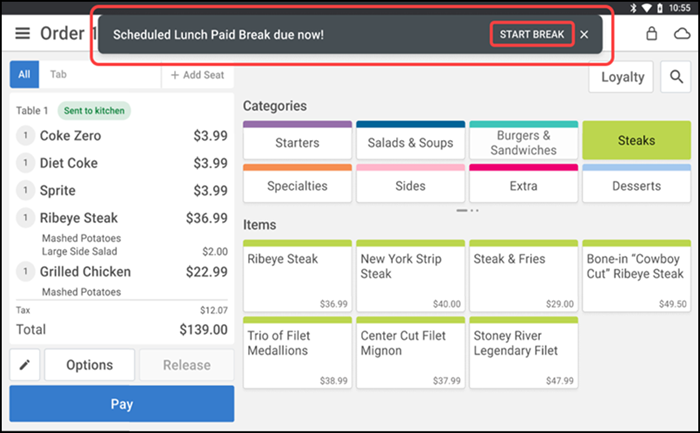
Task: Select the Sides category
Action: click(x=410, y=183)
